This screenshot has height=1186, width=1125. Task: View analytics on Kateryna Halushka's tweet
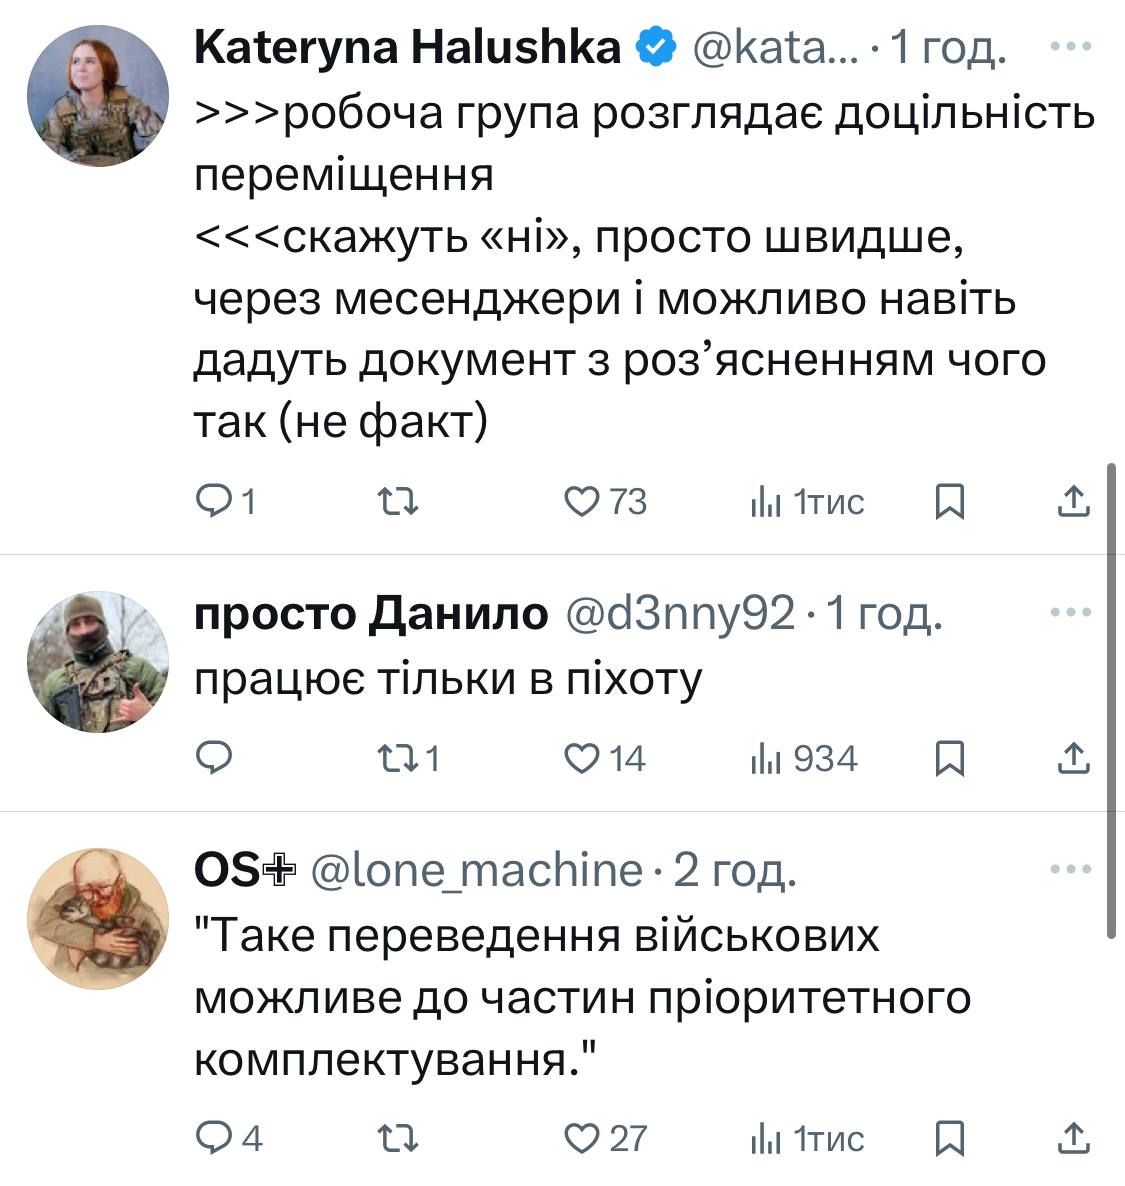(765, 501)
